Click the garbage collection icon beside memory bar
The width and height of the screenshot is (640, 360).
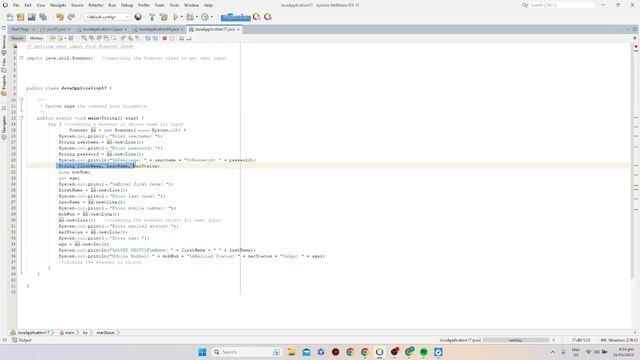point(257,17)
